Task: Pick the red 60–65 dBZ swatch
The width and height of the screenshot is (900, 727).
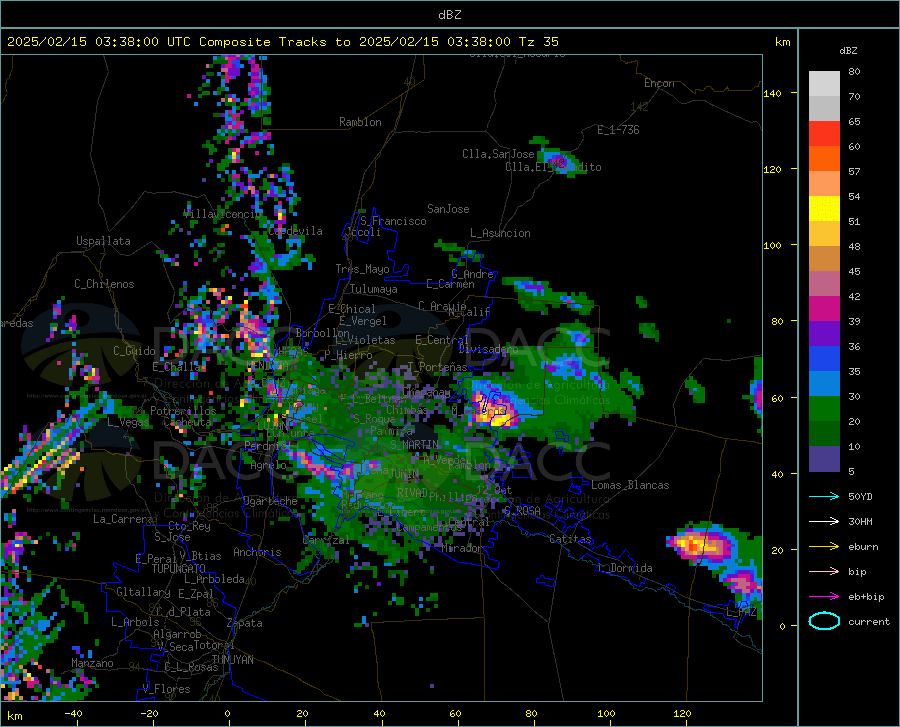Action: pos(824,134)
